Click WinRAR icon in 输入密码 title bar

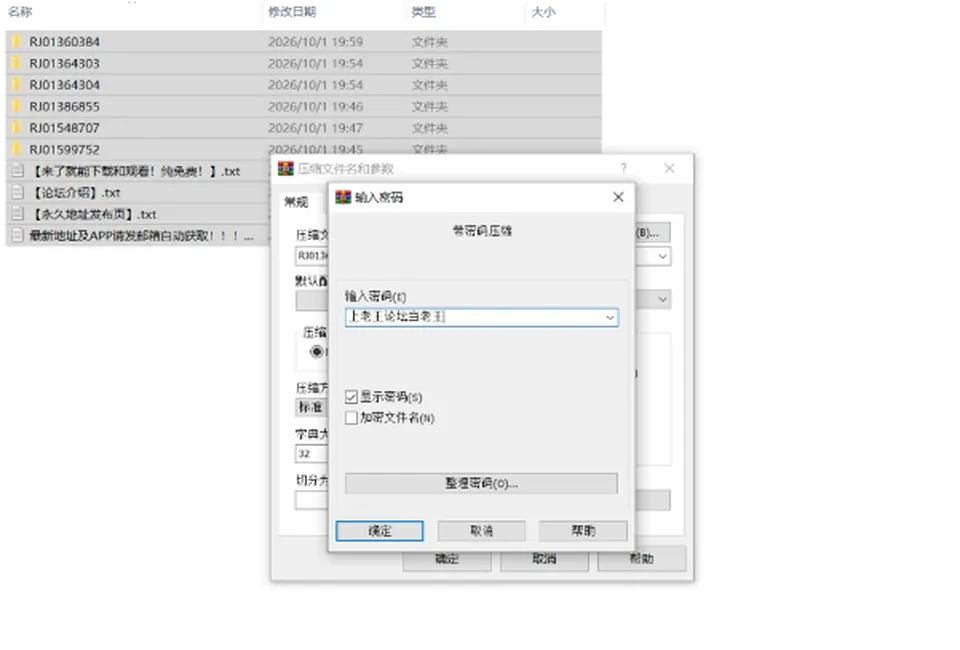click(343, 197)
